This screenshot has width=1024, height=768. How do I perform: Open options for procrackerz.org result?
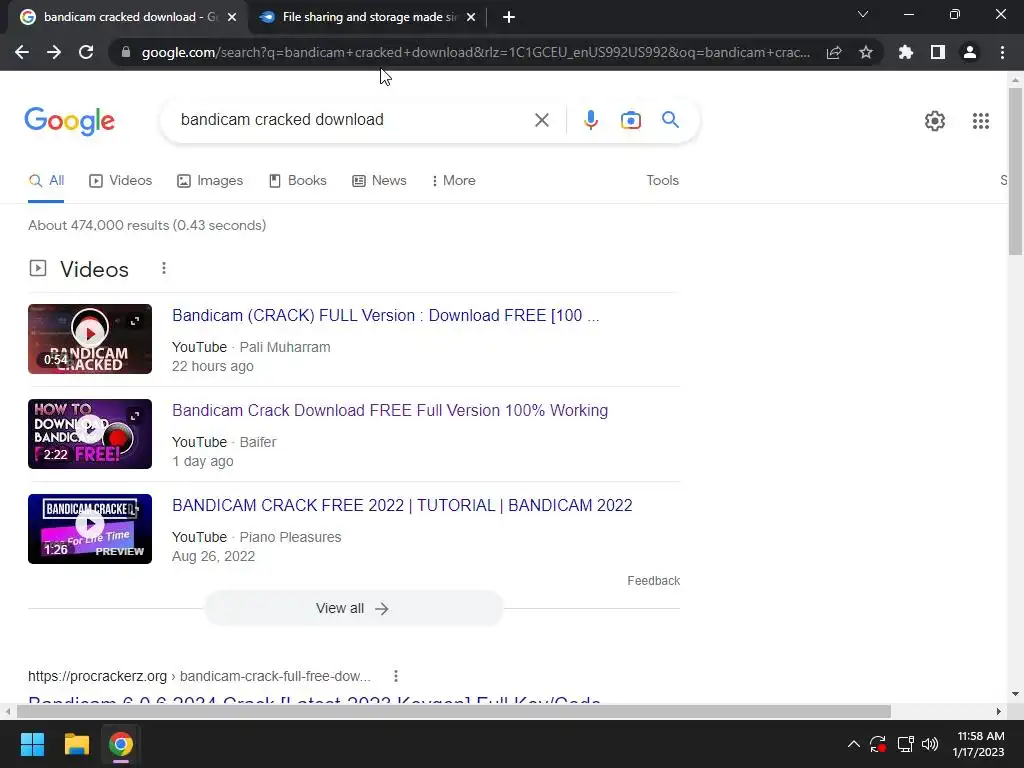click(396, 676)
